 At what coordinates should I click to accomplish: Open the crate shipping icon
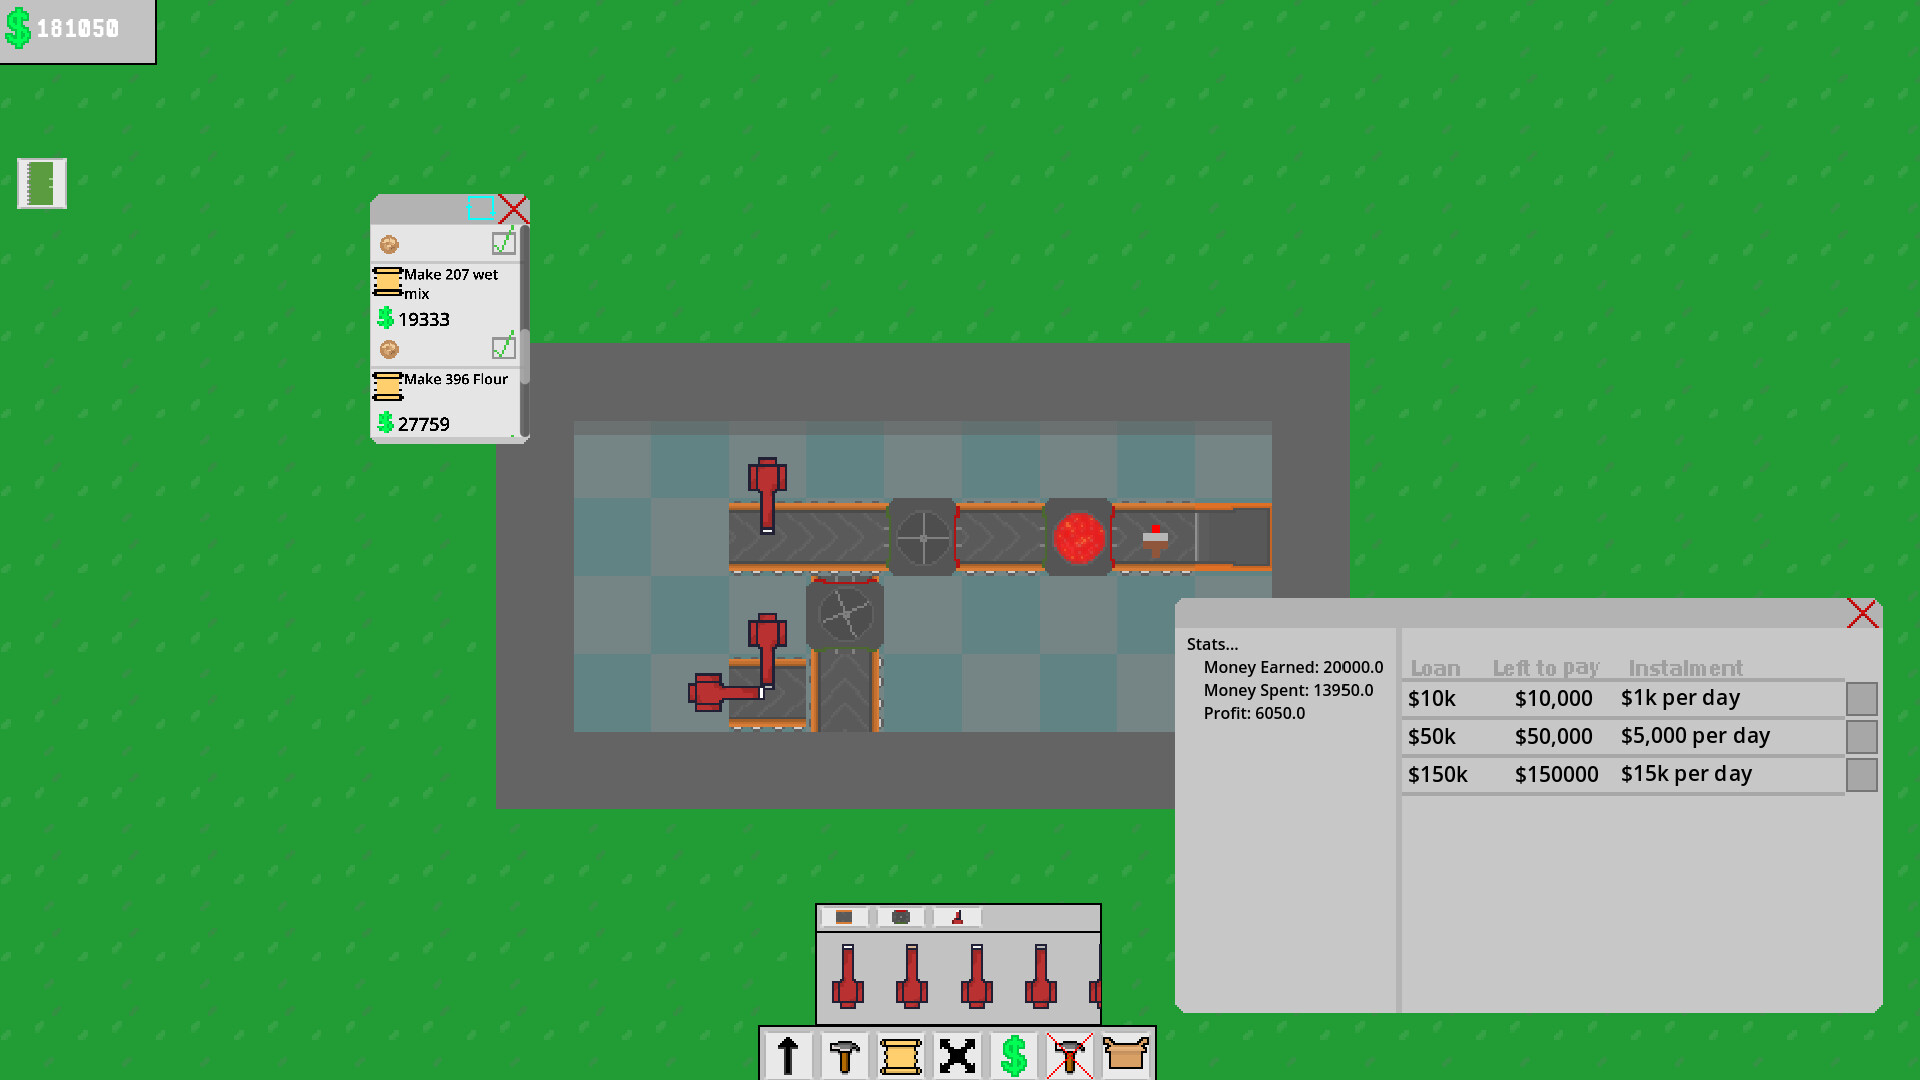click(x=1126, y=1054)
